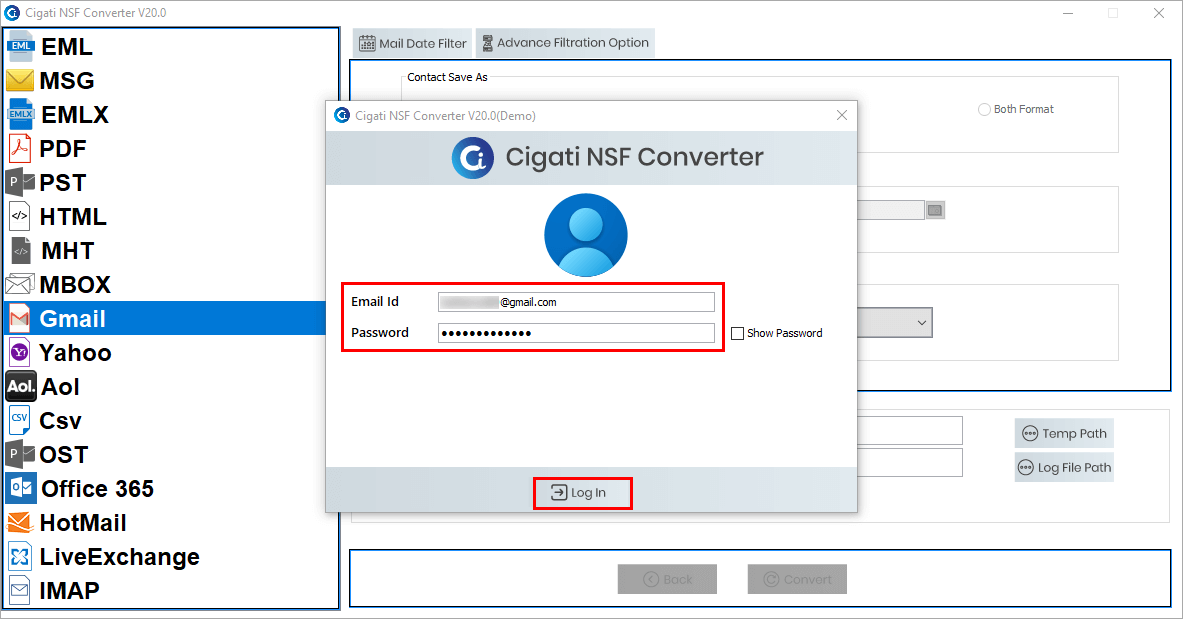
Task: Pick the IMAP mail icon
Action: 20,590
